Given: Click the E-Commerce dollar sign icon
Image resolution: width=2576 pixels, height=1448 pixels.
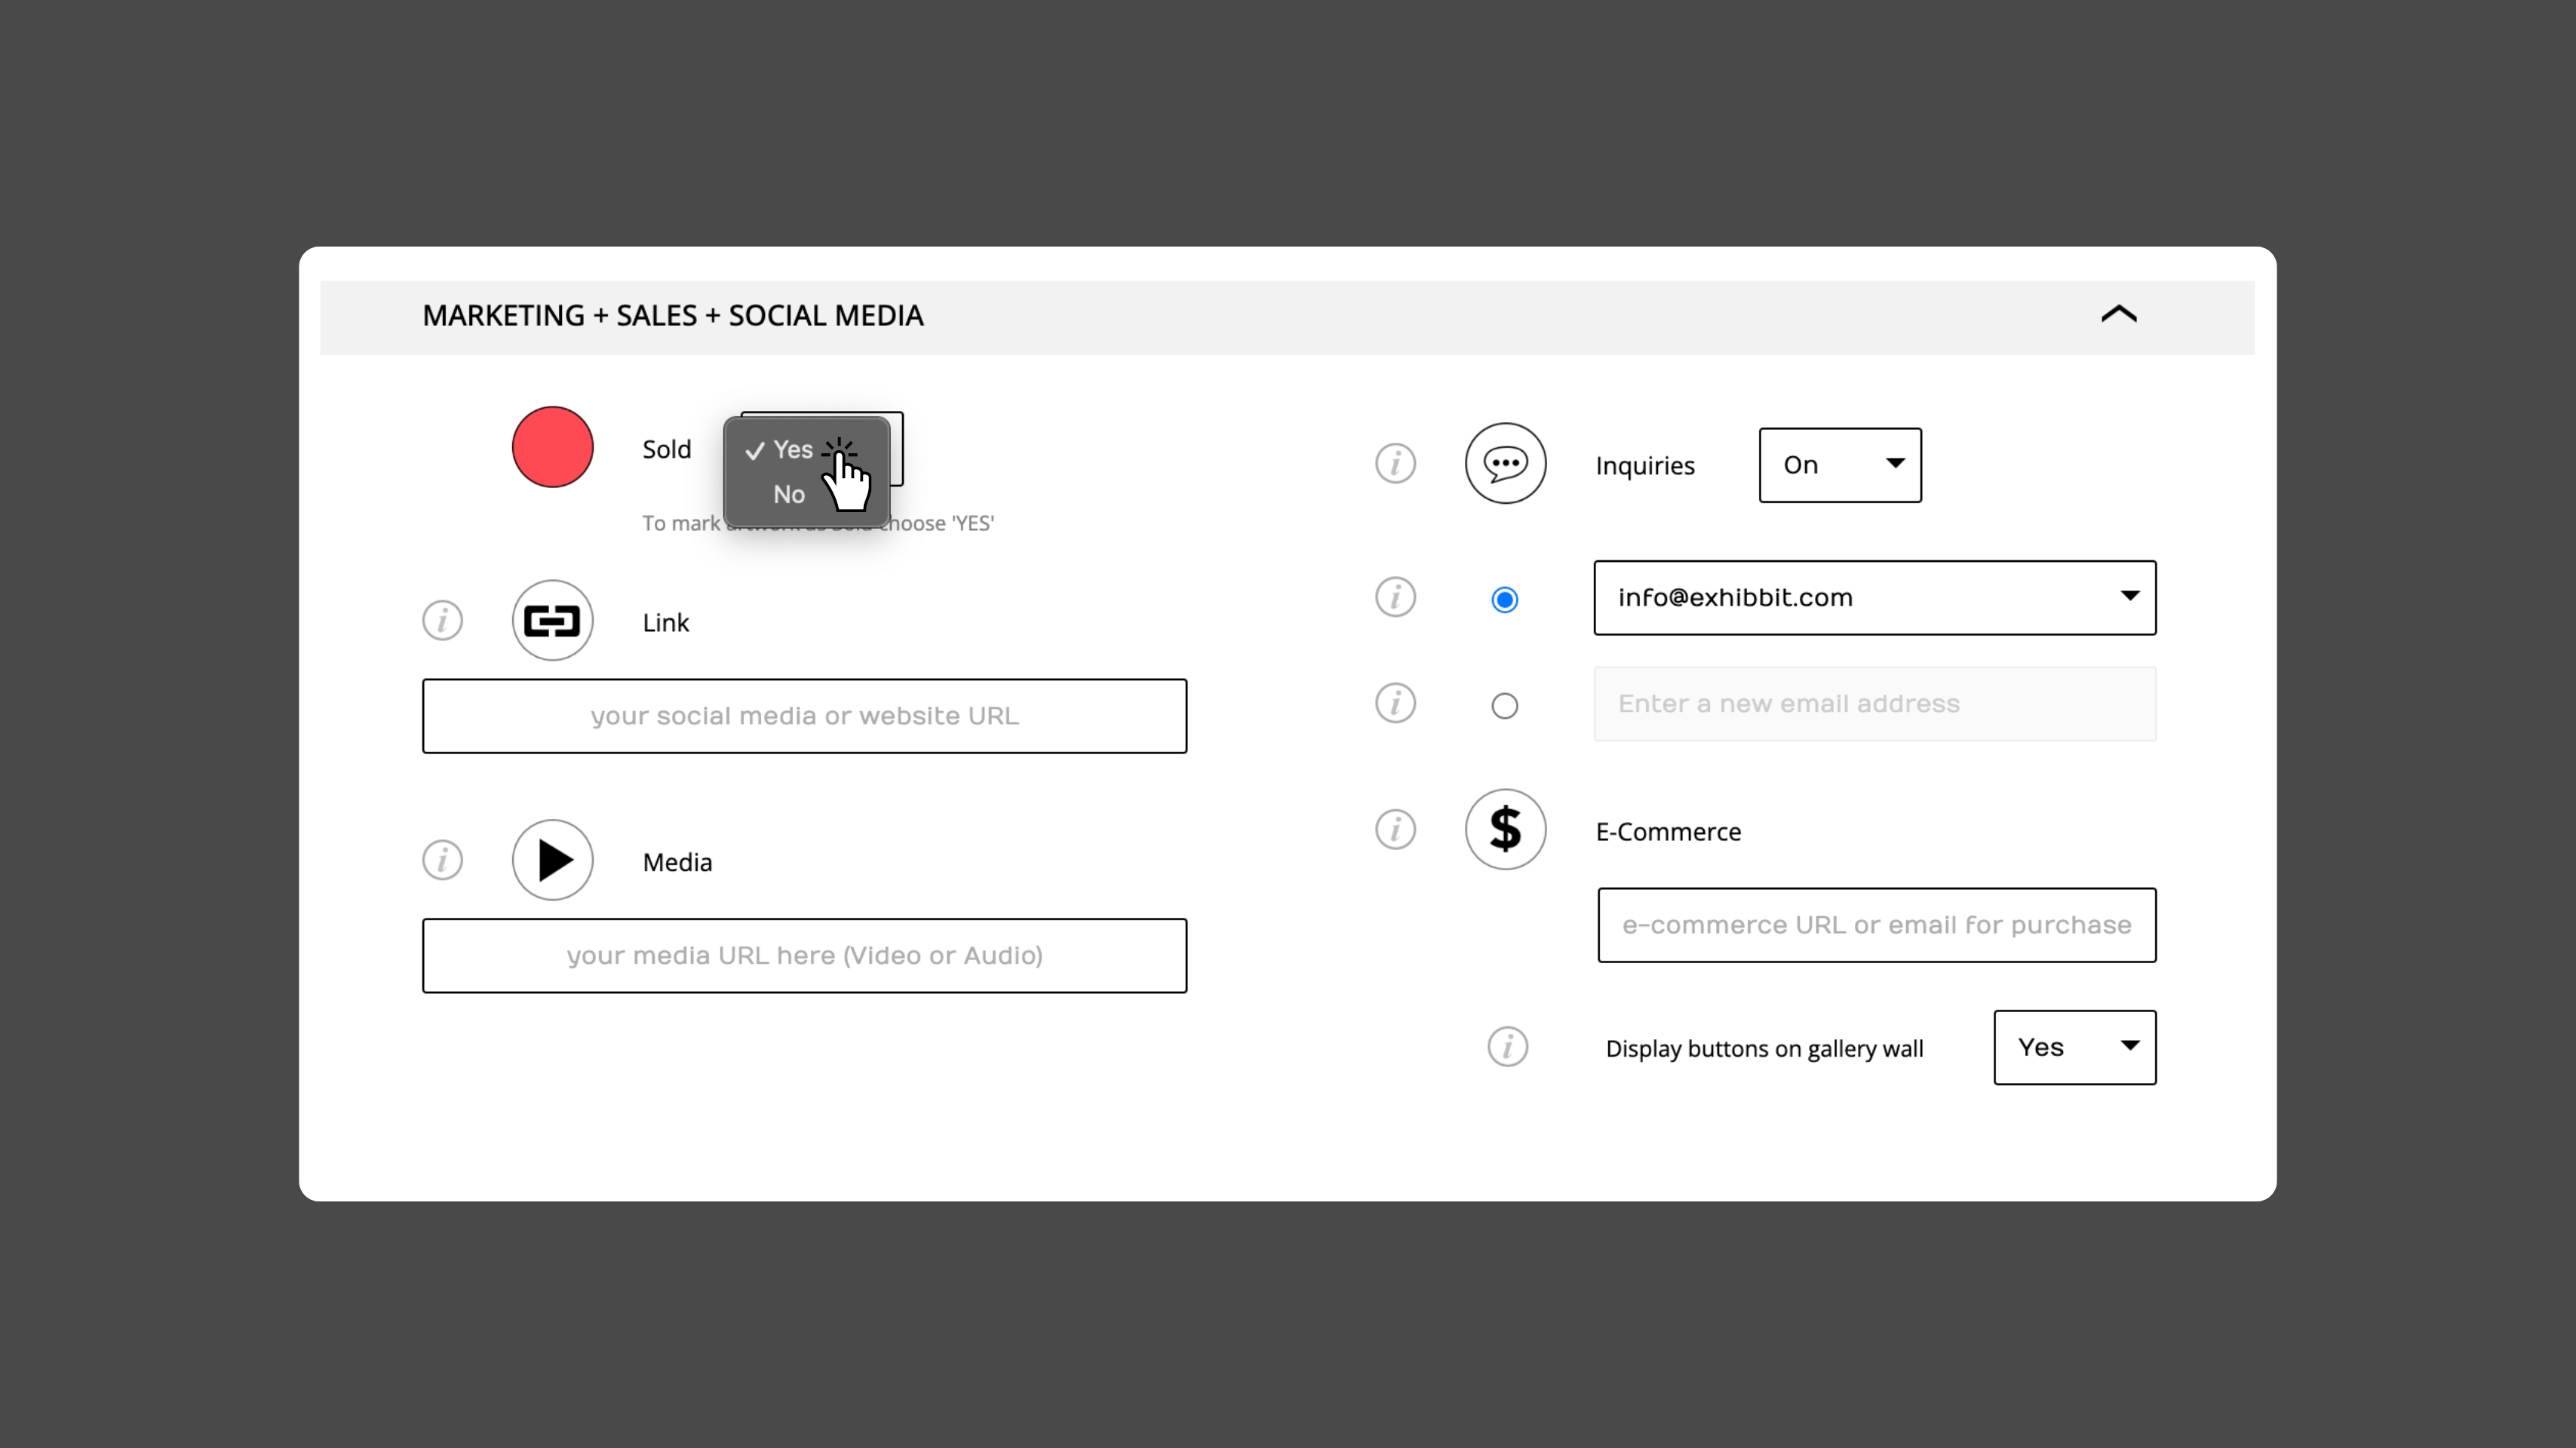Looking at the screenshot, I should pyautogui.click(x=1505, y=829).
